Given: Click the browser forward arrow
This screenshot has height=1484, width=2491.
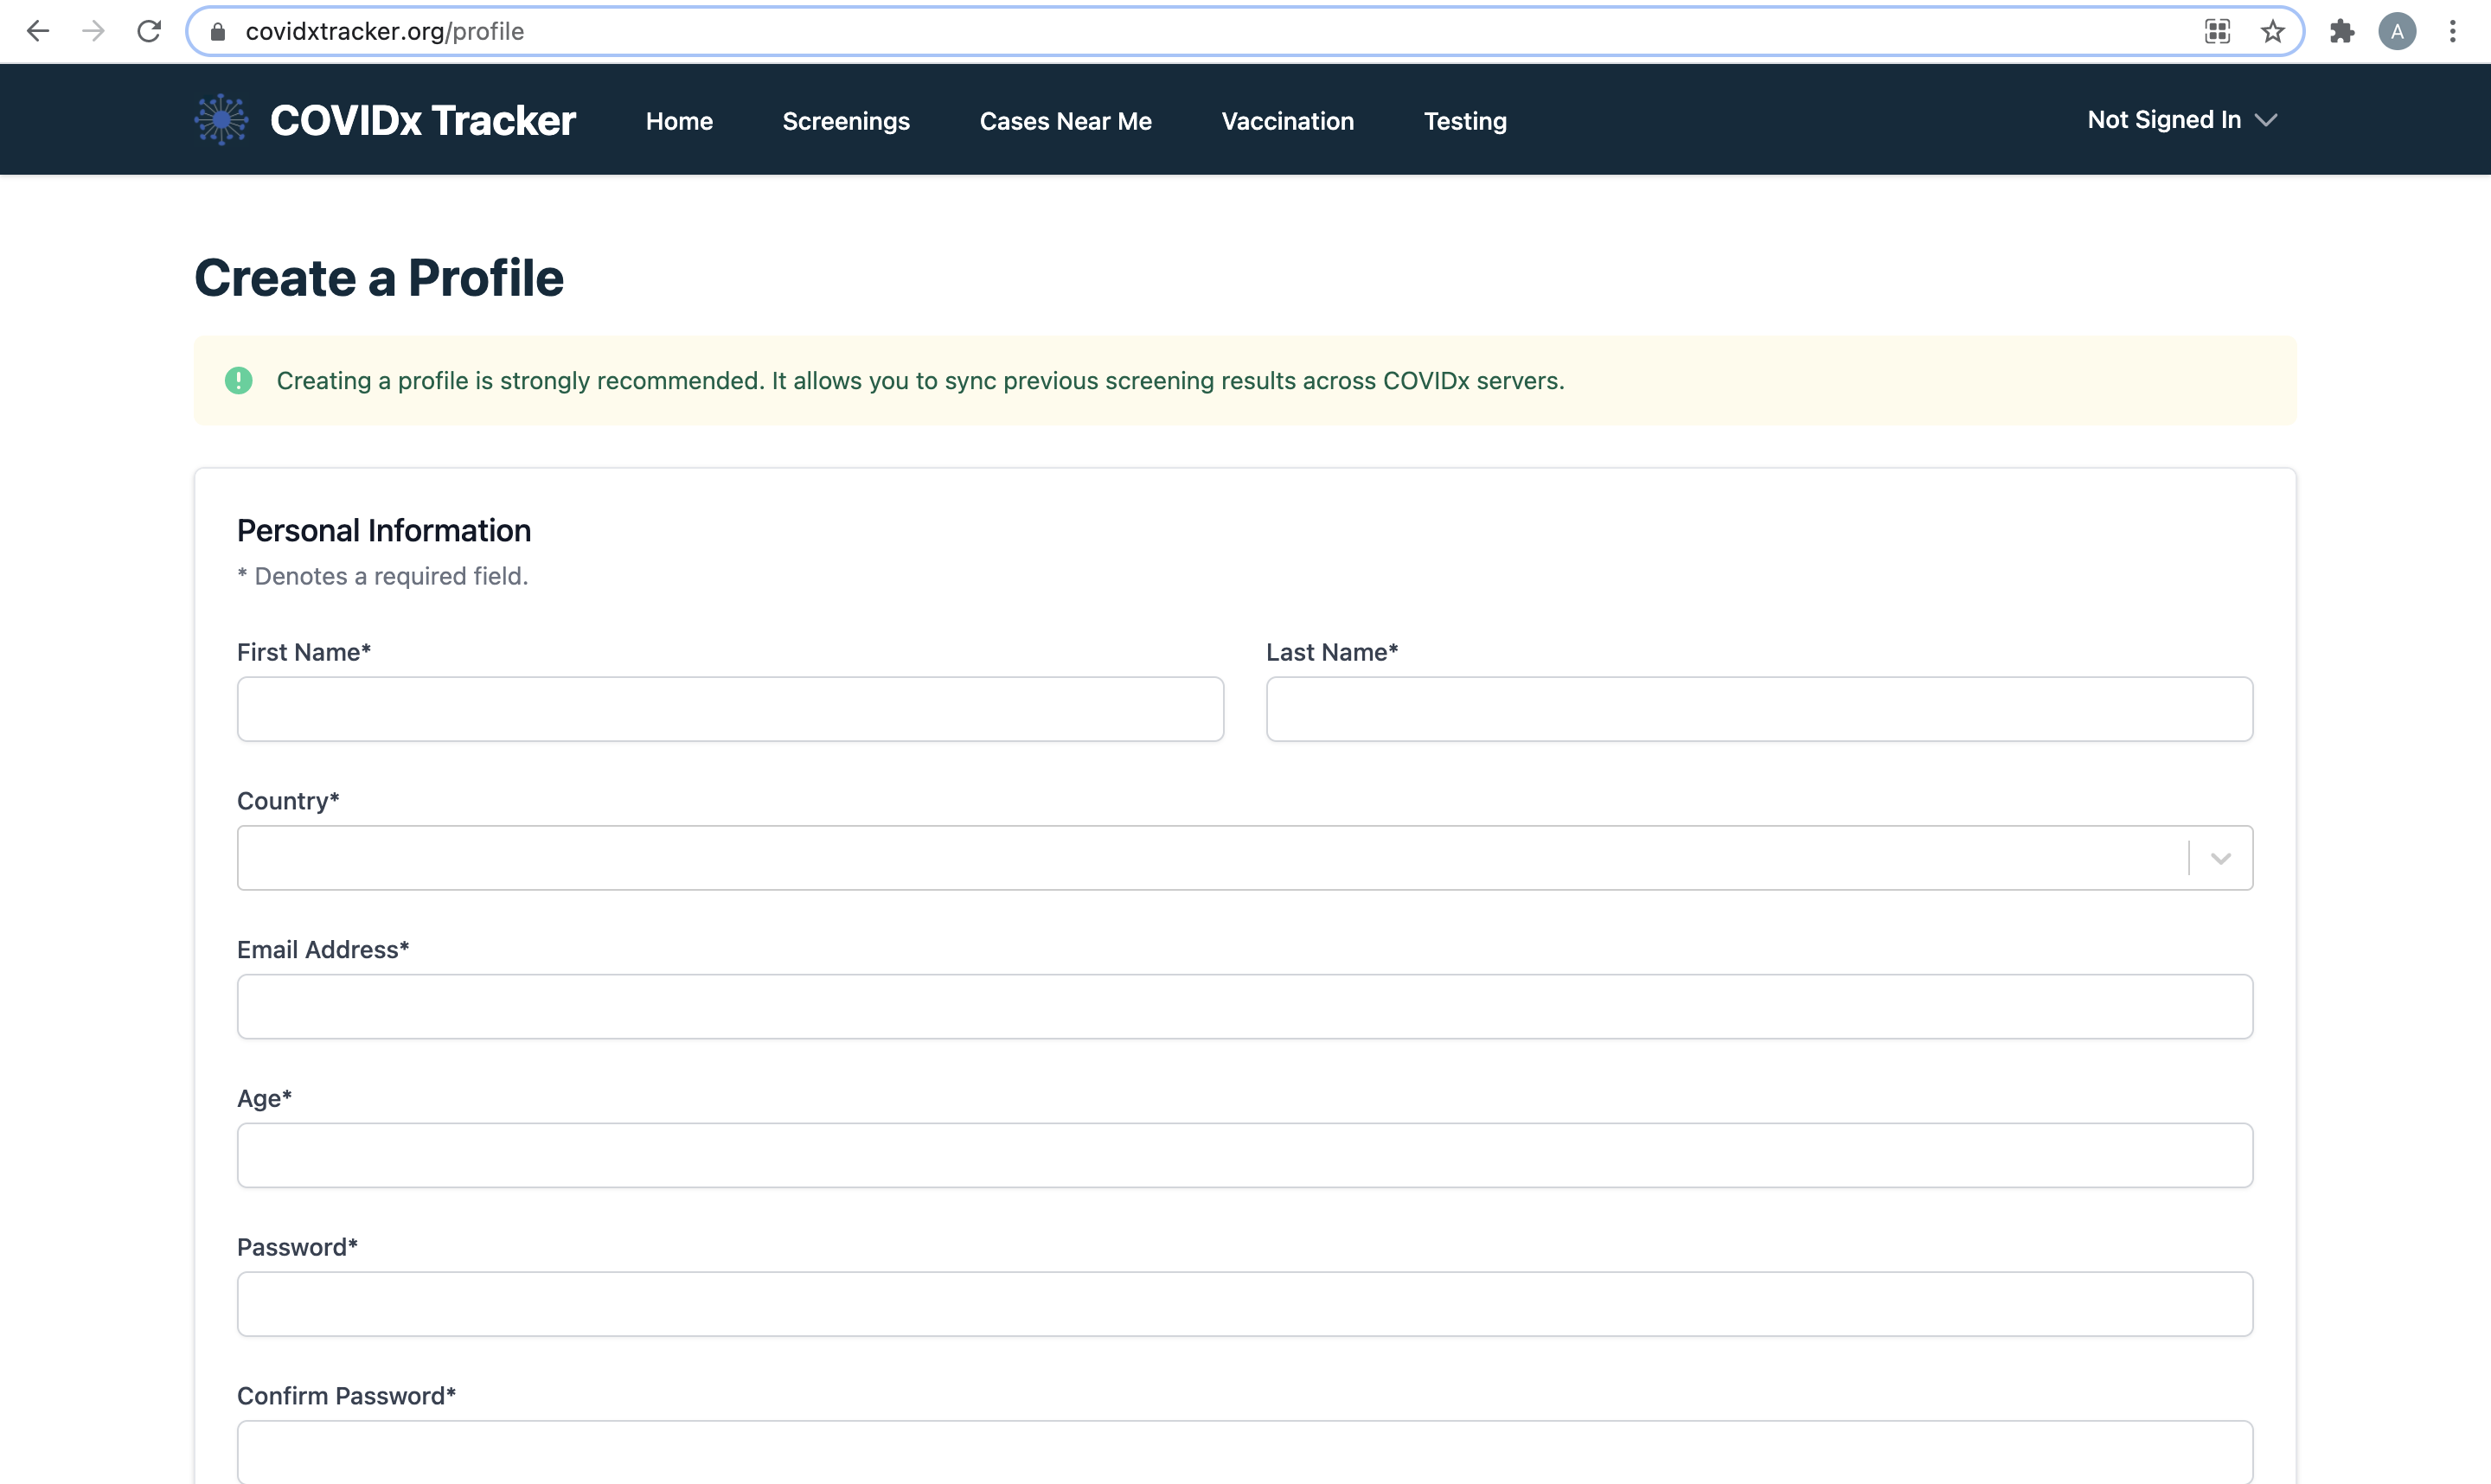Looking at the screenshot, I should tap(93, 31).
